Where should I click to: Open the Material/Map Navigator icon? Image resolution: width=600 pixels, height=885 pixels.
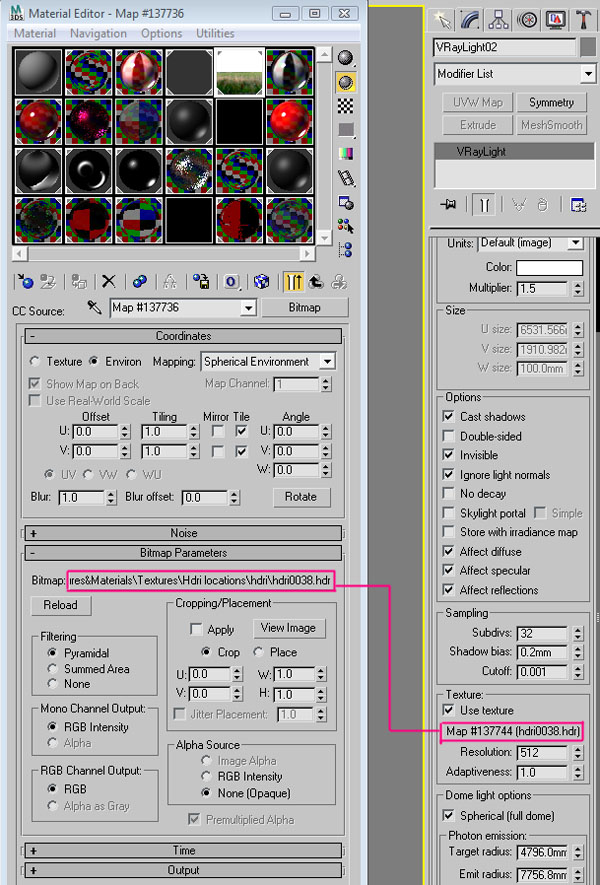click(x=345, y=249)
